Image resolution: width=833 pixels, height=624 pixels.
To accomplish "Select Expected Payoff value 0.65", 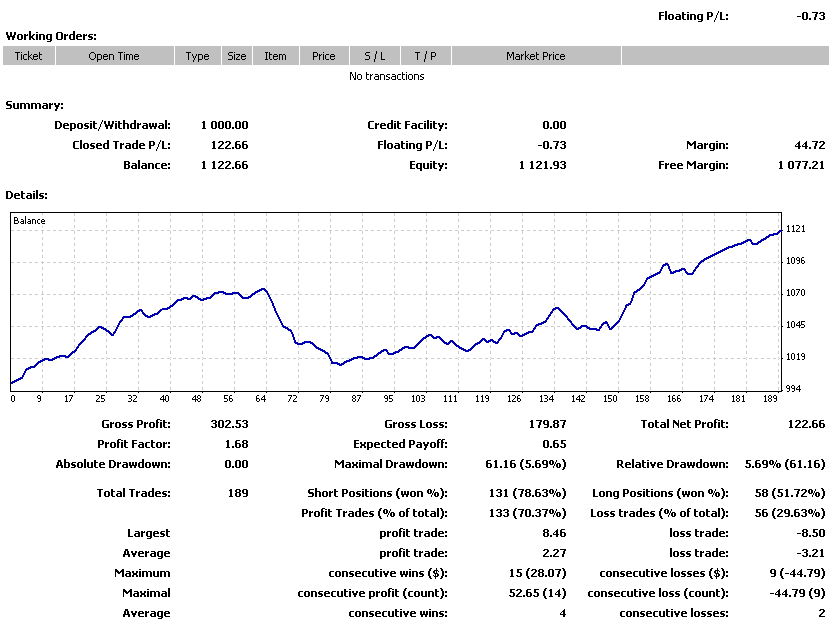I will (x=554, y=444).
